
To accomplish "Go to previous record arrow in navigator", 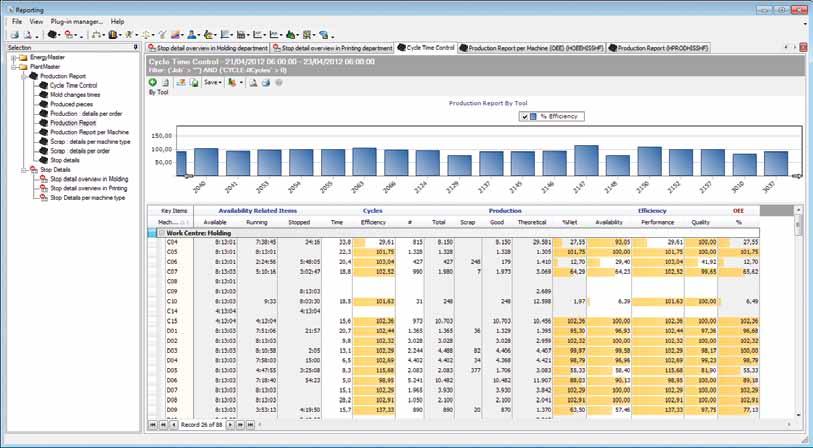I will pos(173,425).
